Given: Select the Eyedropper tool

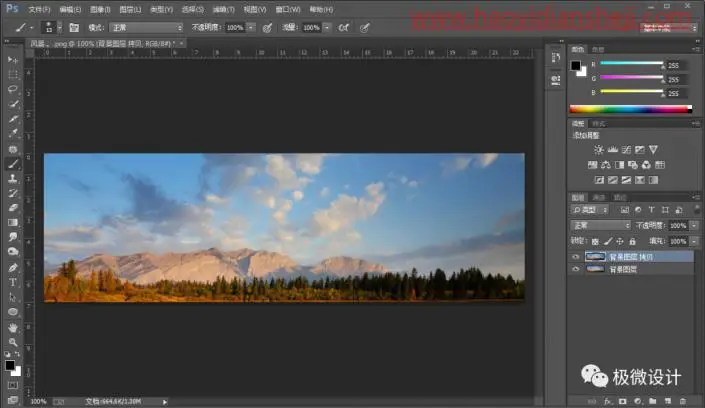Looking at the screenshot, I should pos(13,134).
